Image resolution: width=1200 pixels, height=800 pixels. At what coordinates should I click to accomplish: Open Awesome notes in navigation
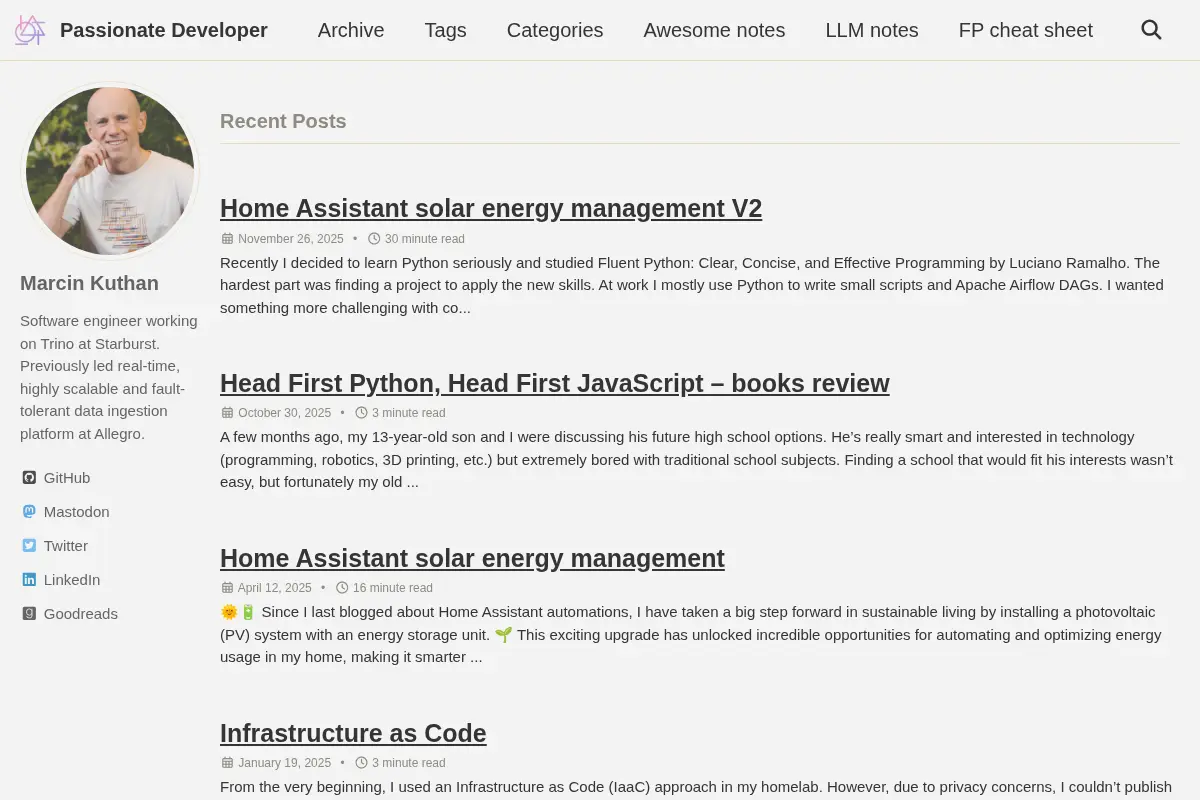[714, 30]
